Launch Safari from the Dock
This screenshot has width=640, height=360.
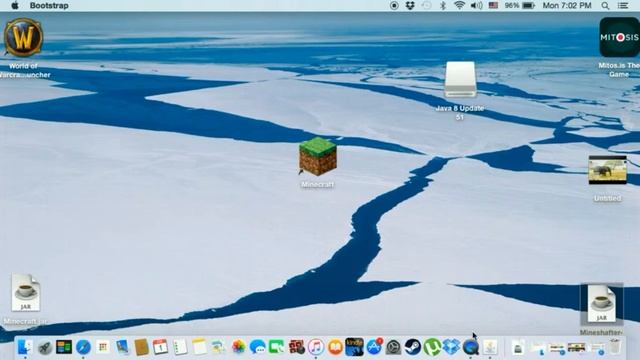[83, 347]
